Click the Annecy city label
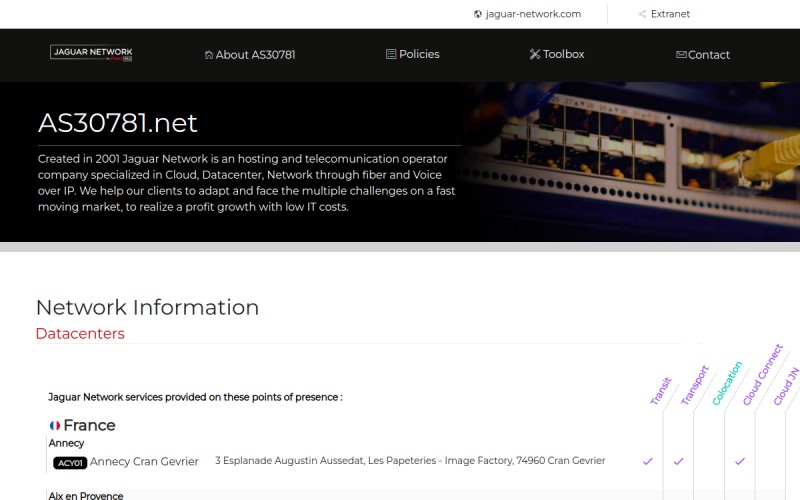The width and height of the screenshot is (800, 500). click(66, 443)
